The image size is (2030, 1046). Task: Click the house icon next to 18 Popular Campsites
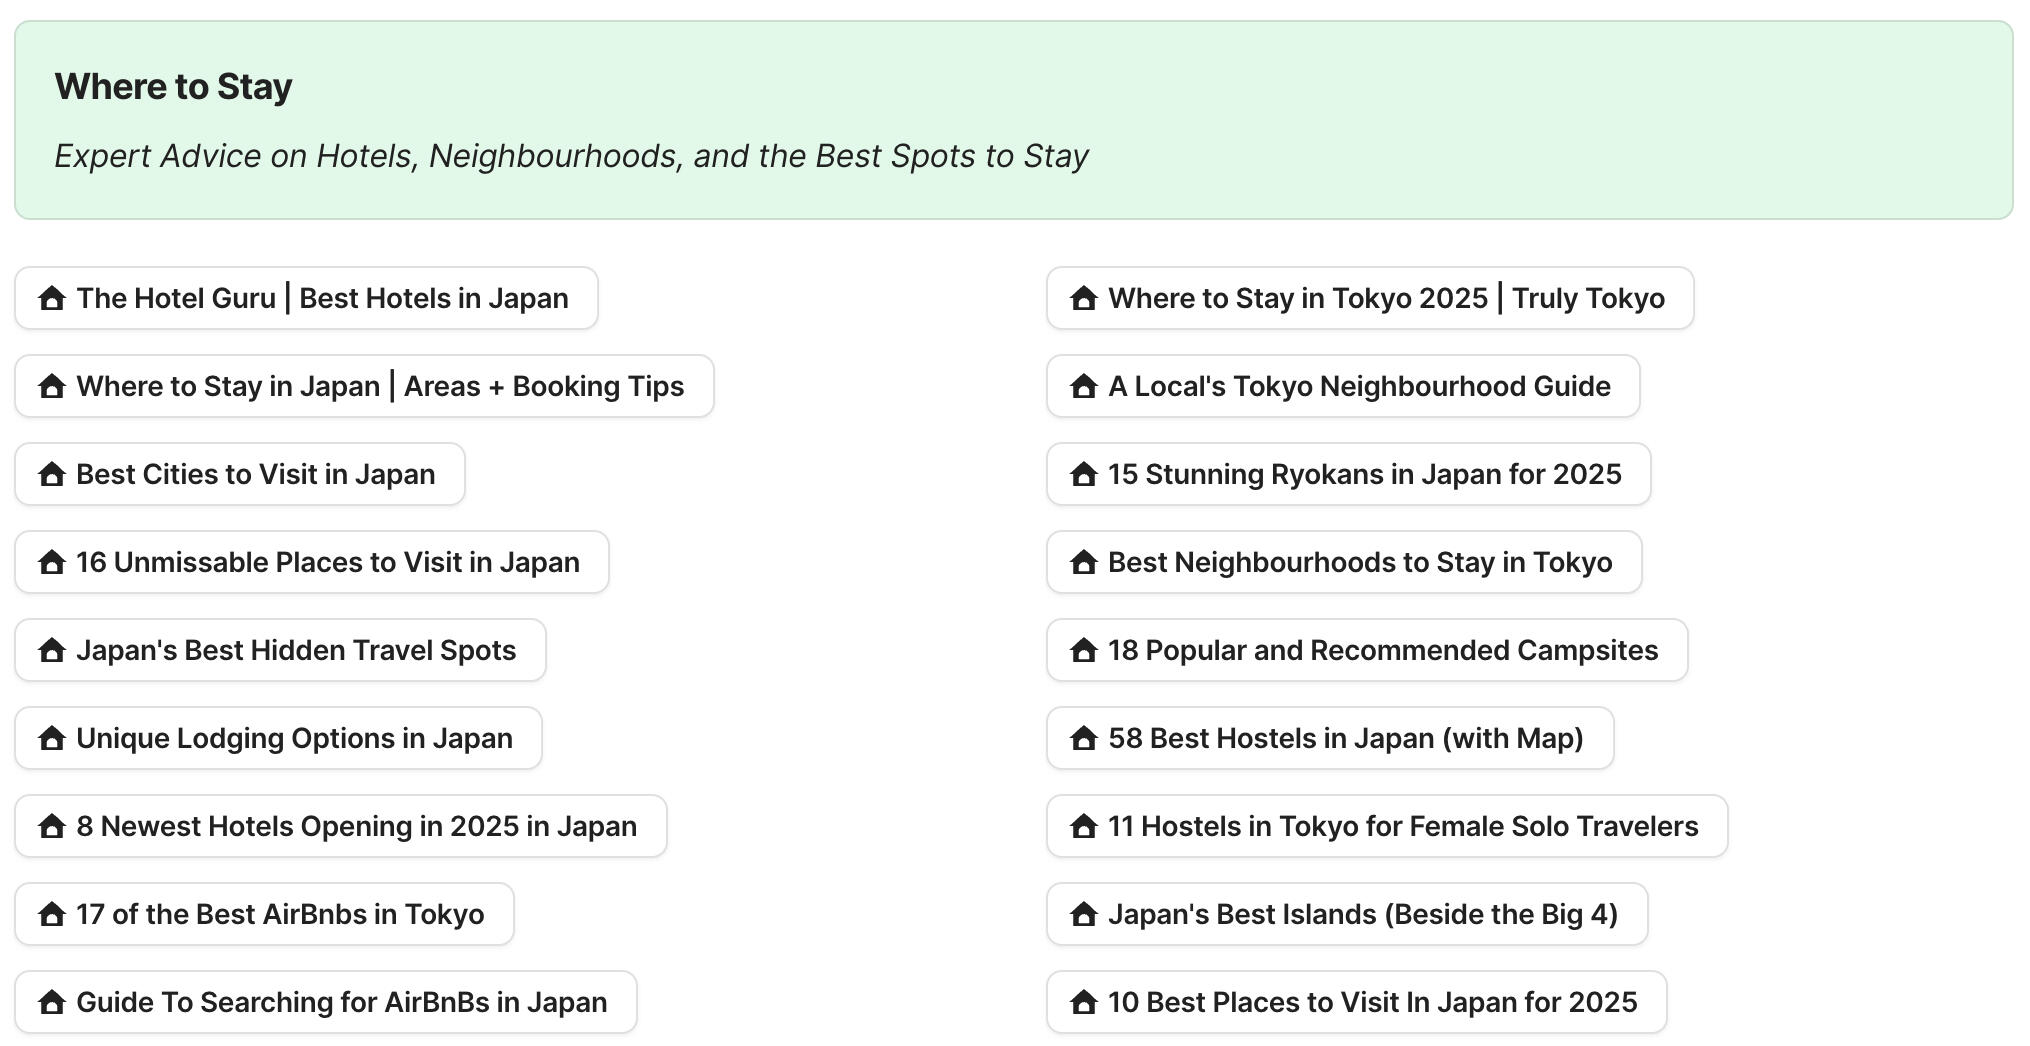pyautogui.click(x=1083, y=650)
